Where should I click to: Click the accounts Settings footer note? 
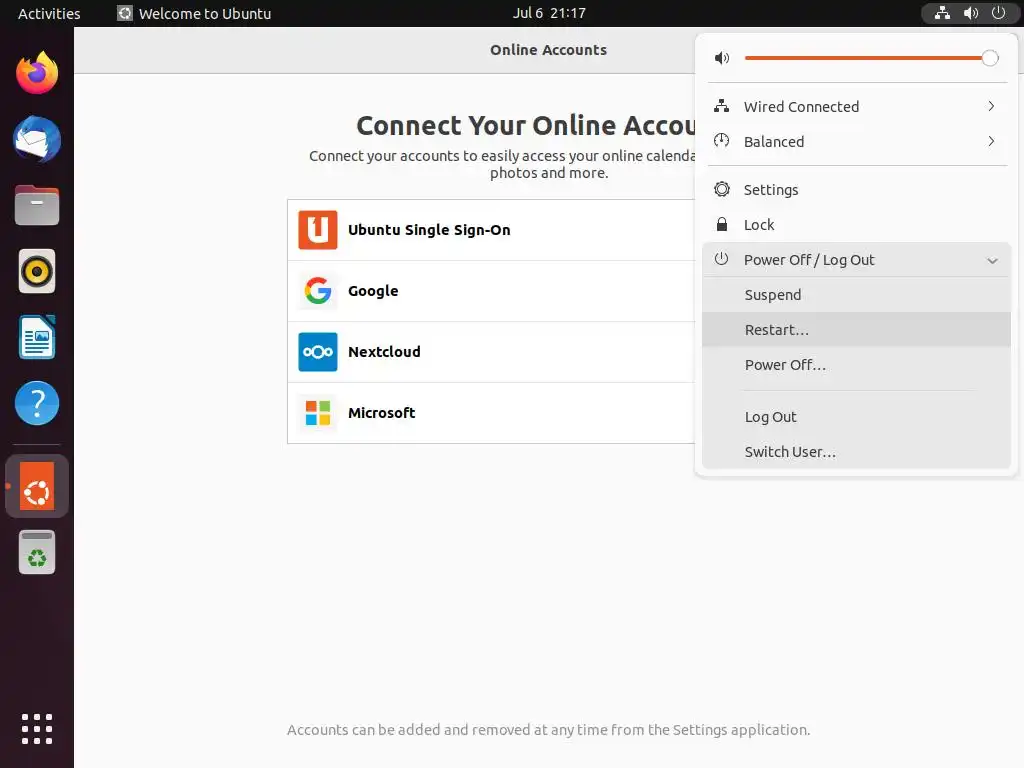tap(549, 729)
